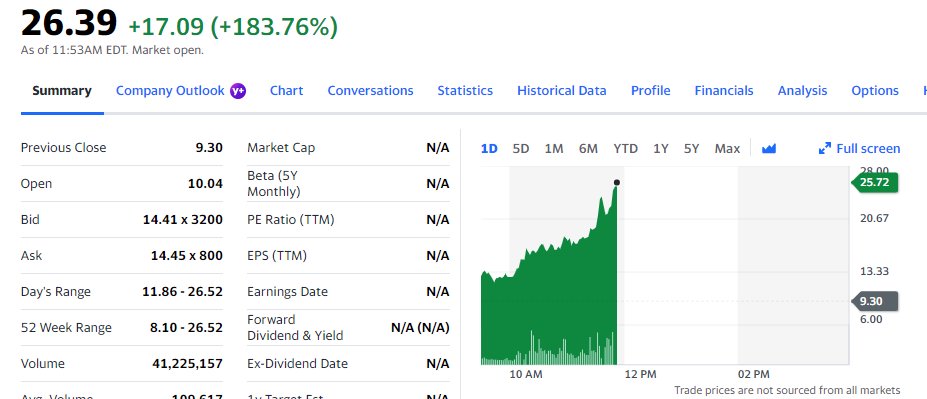This screenshot has height=399, width=927.
Task: Click the Options tab
Action: (x=875, y=91)
